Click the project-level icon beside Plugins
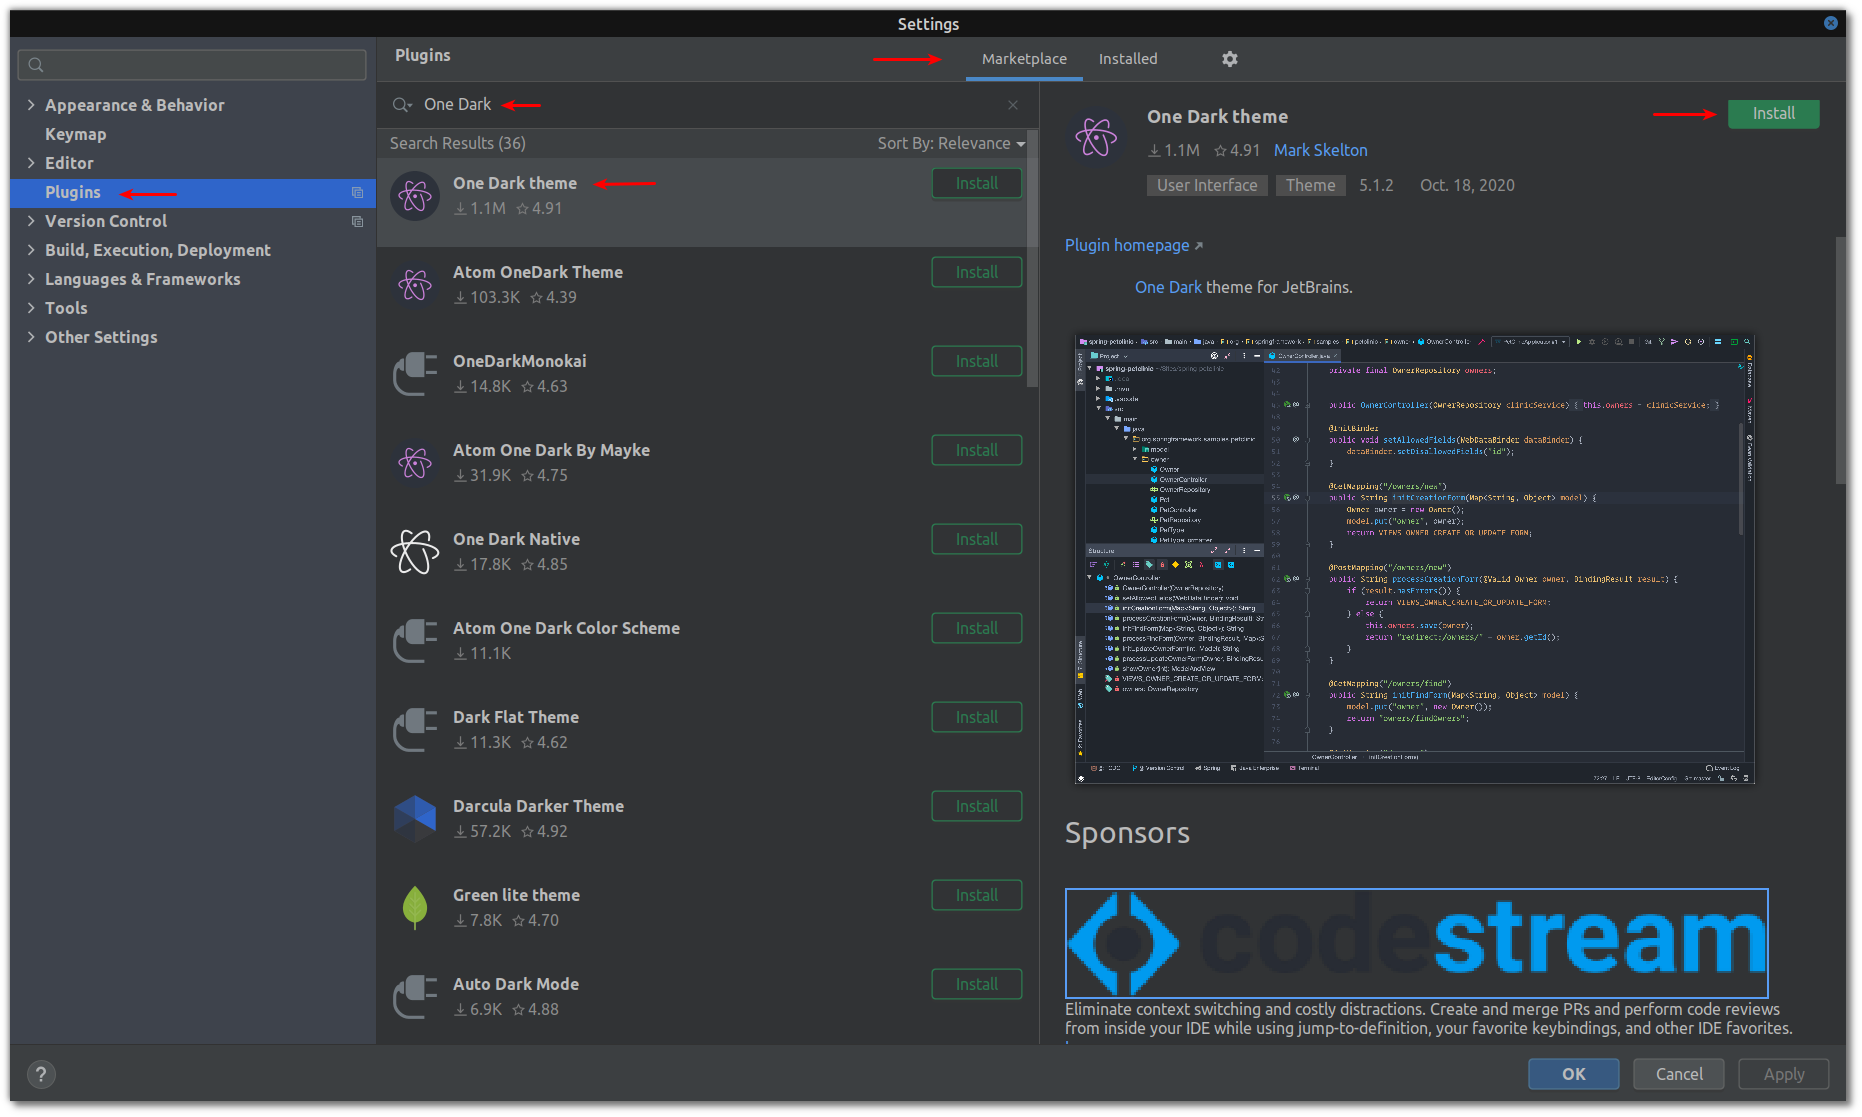Screen dimensions: 1862x1117 [x=357, y=192]
